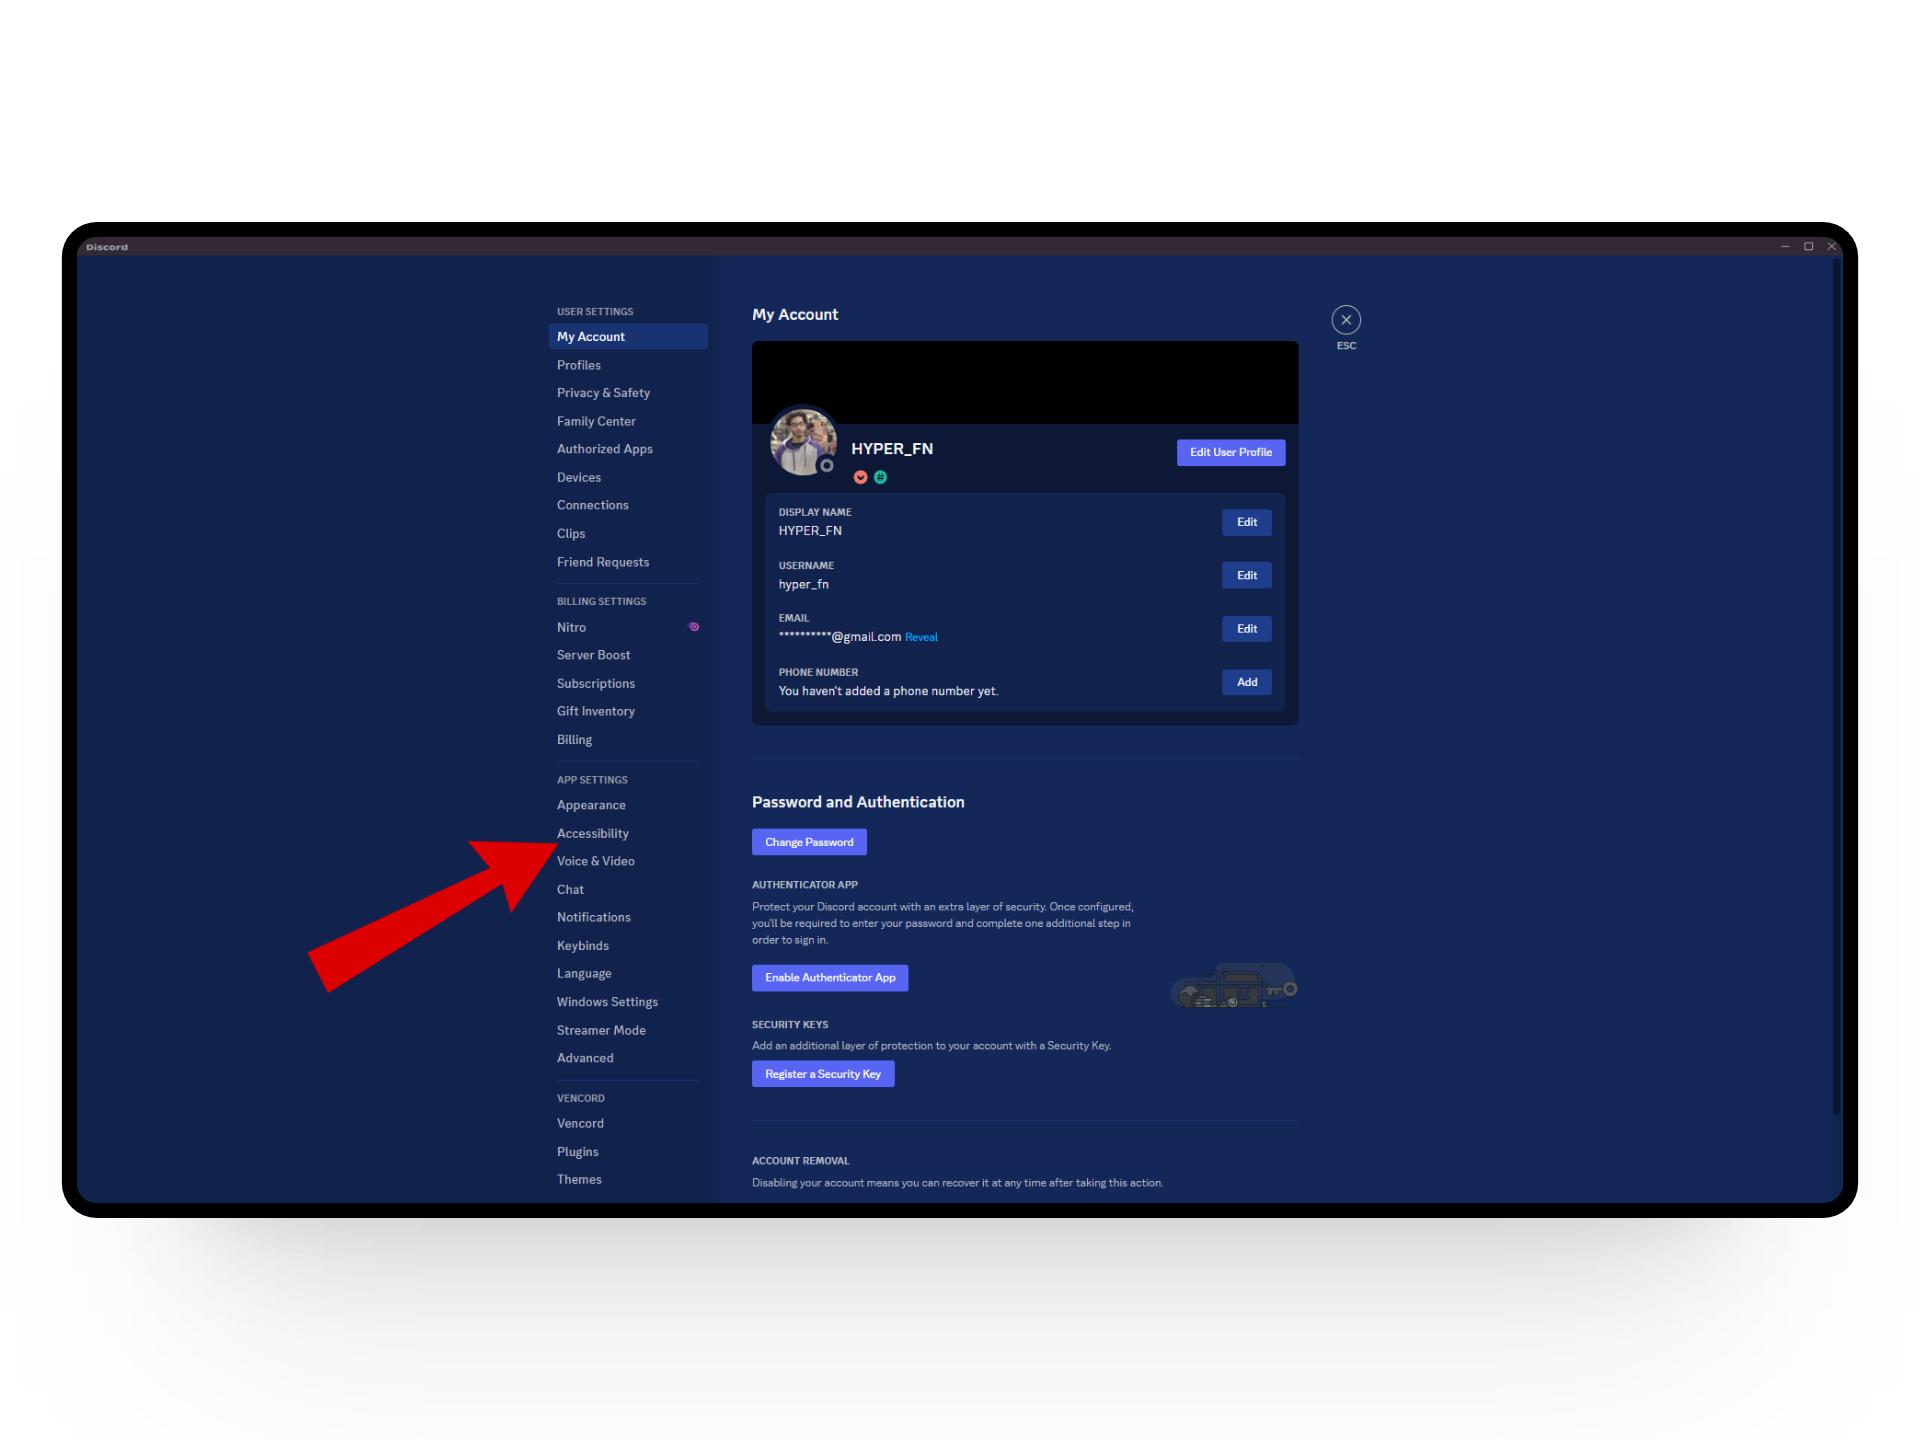1920x1440 pixels.
Task: Click the ESC close settings icon
Action: point(1346,320)
